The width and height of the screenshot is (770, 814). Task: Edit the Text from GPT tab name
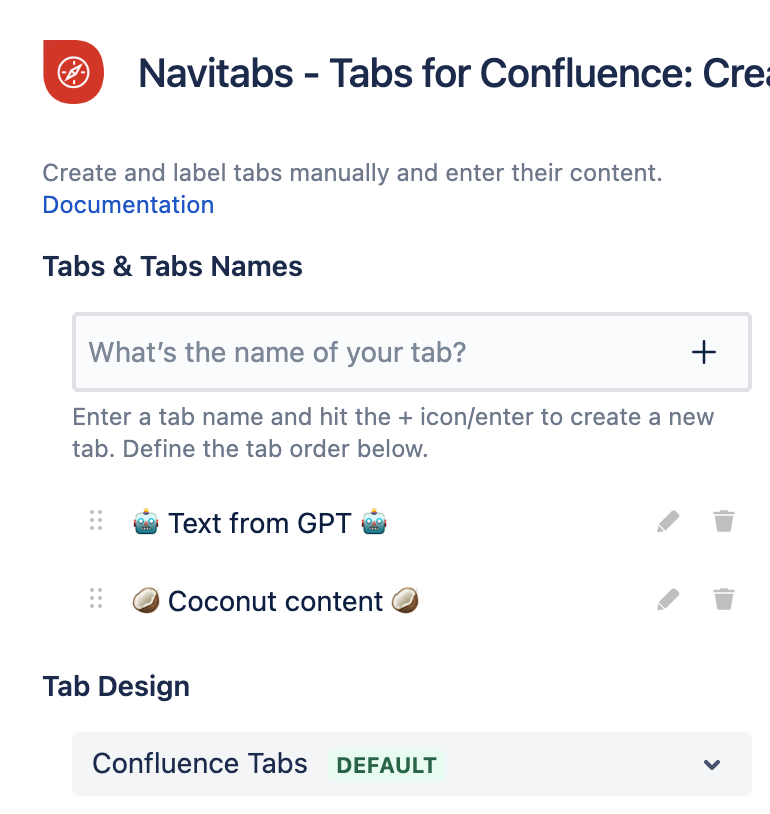pos(668,521)
